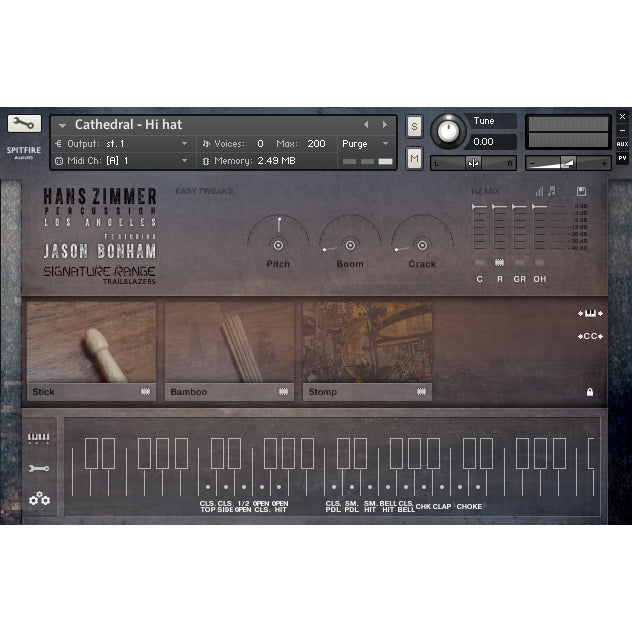Mute the instrument with the M button

click(414, 158)
